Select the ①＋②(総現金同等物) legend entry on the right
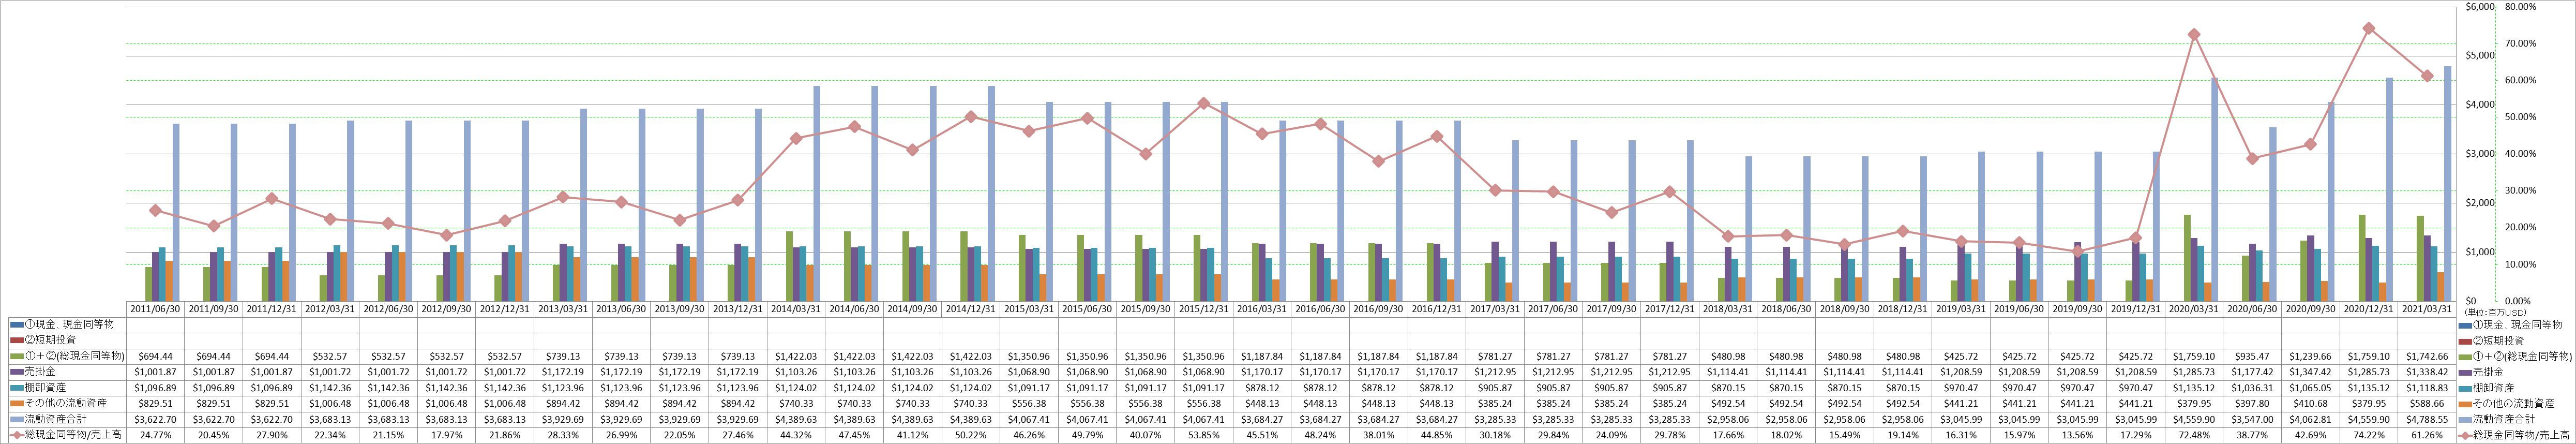 pos(2516,356)
